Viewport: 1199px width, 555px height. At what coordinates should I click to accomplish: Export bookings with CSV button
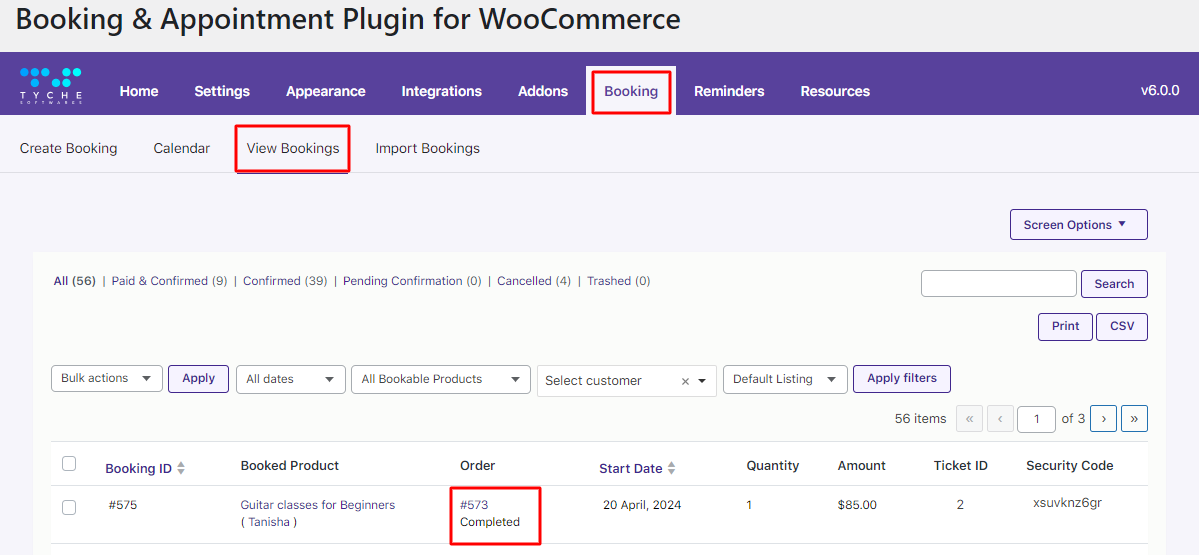pyautogui.click(x=1122, y=326)
